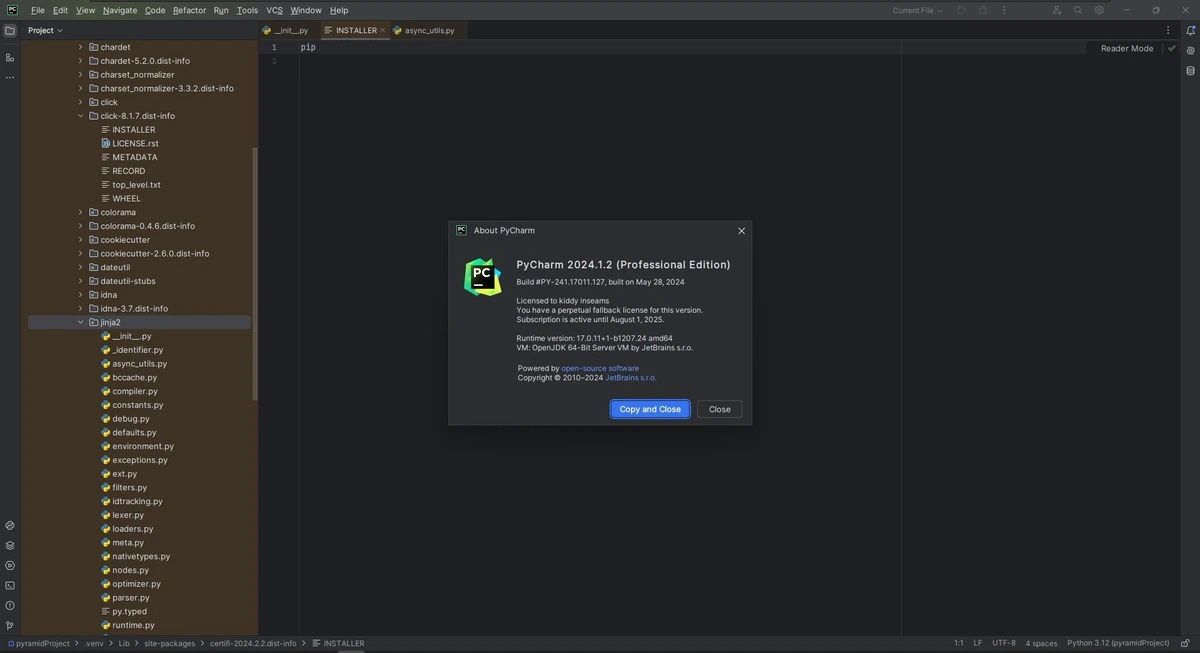Expand the dateutil folder
The width and height of the screenshot is (1200, 653).
pos(81,267)
